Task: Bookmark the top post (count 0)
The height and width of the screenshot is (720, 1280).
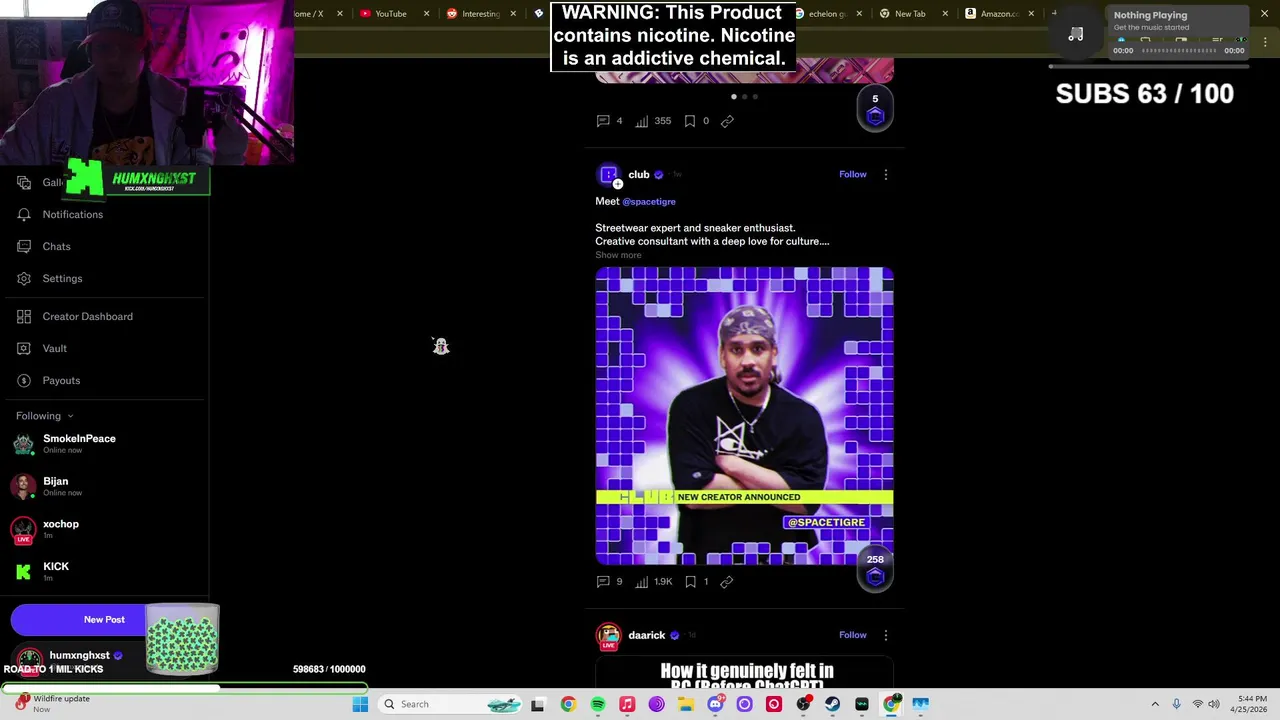Action: coord(690,121)
